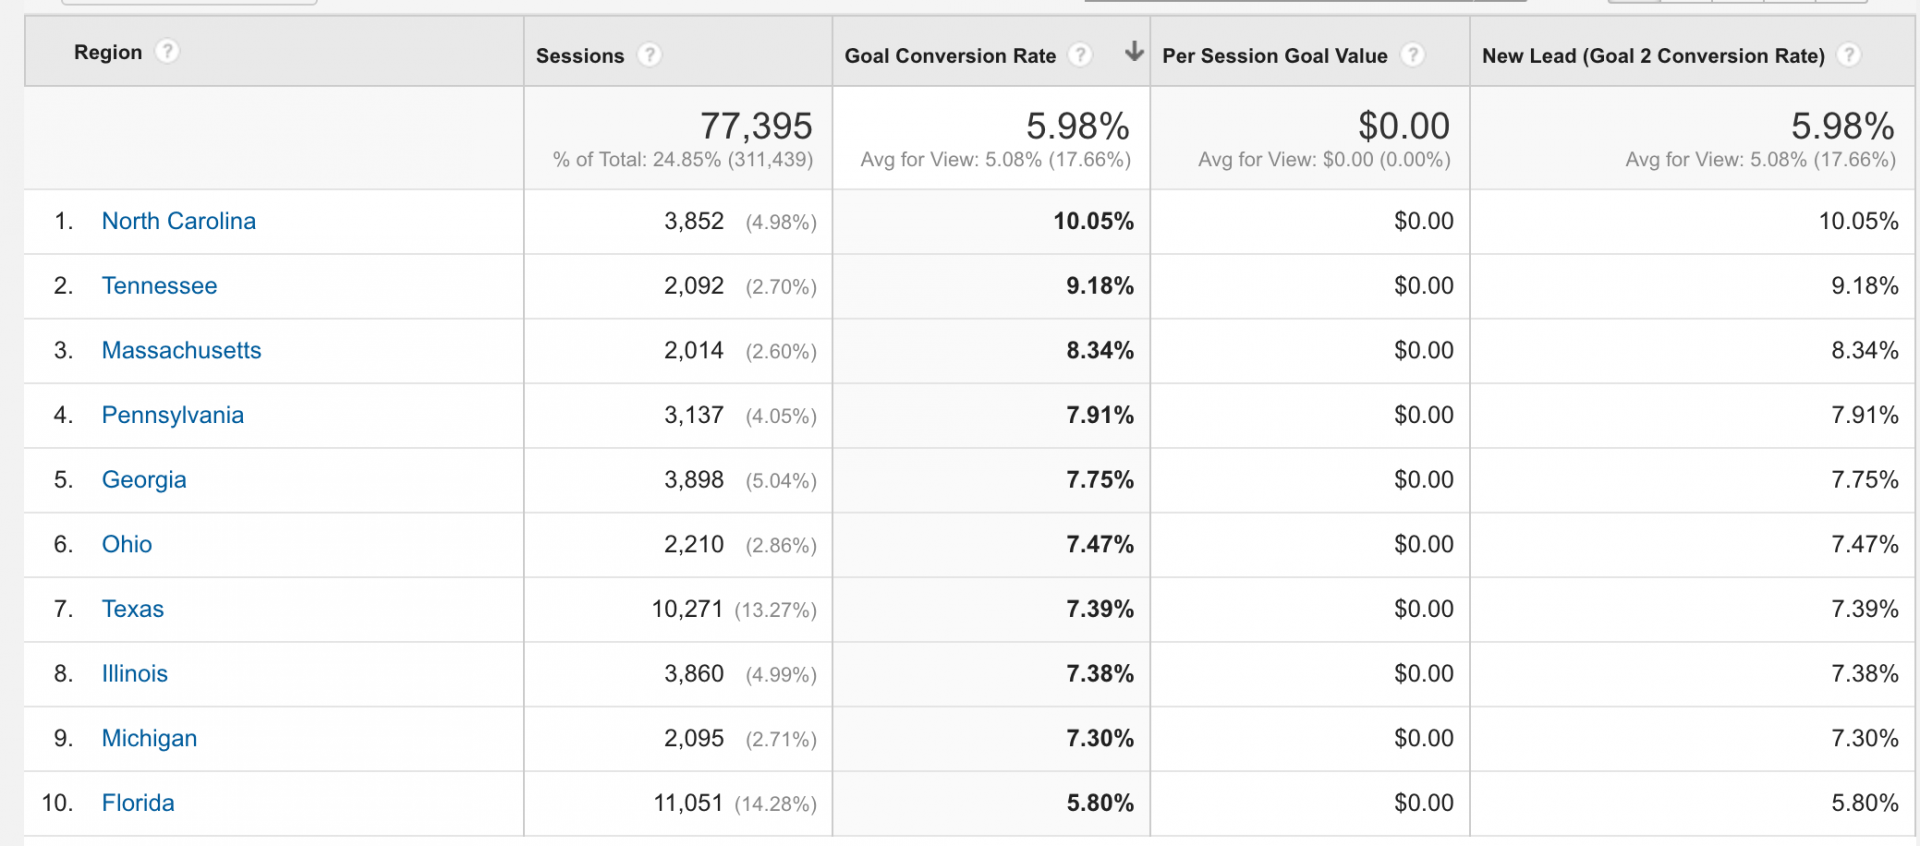Drill into the Michigan region
The height and width of the screenshot is (846, 1920).
pos(149,738)
